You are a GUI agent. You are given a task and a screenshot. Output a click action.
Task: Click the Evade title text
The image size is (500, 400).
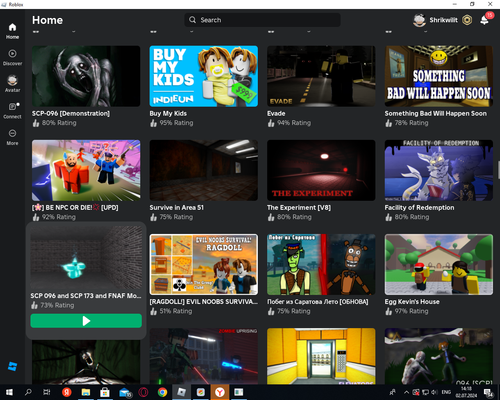276,113
